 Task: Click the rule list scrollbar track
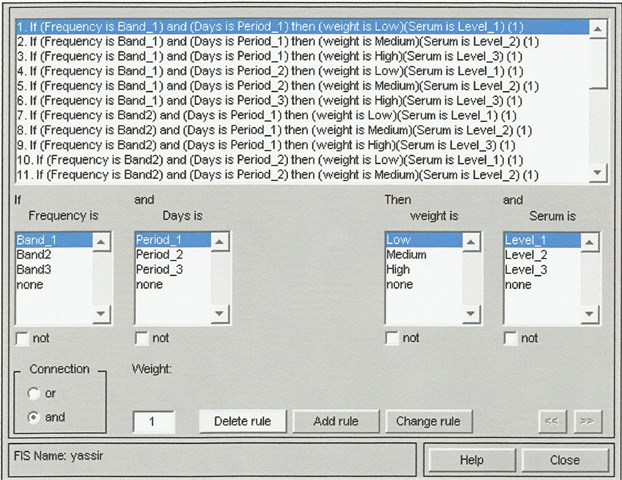pos(598,125)
